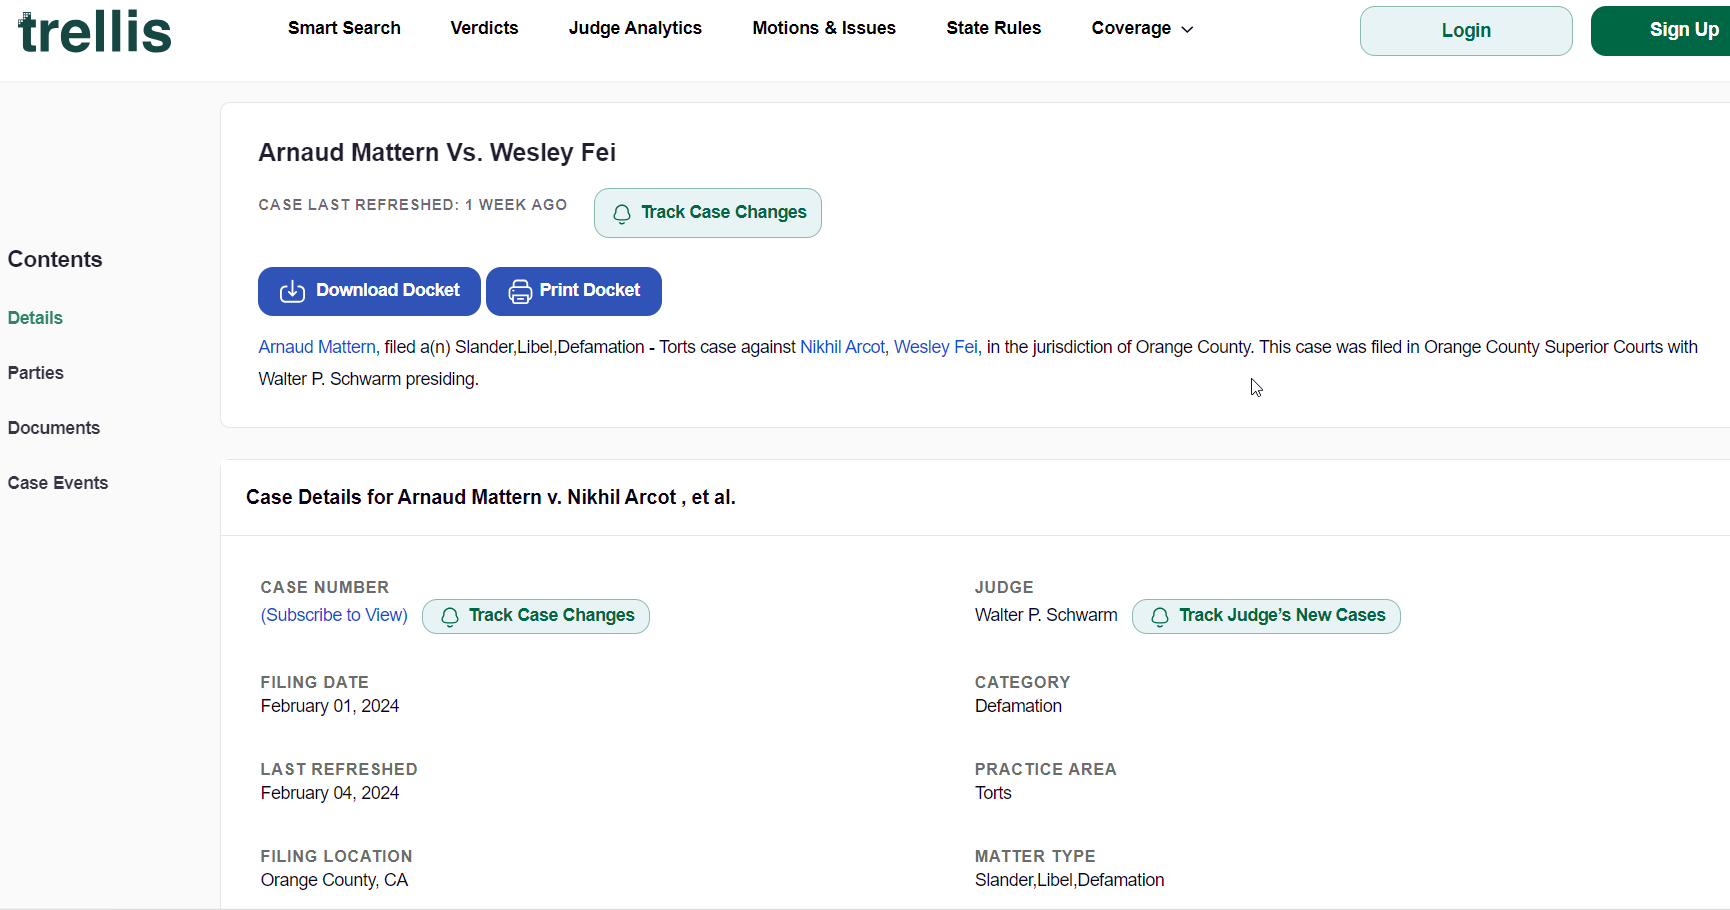Click the printer icon on Print Docket
Viewport: 1730px width, 910px height.
(519, 291)
